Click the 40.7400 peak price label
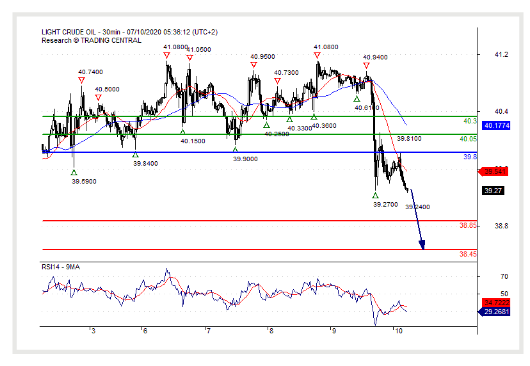530x366 pixels. (91, 72)
